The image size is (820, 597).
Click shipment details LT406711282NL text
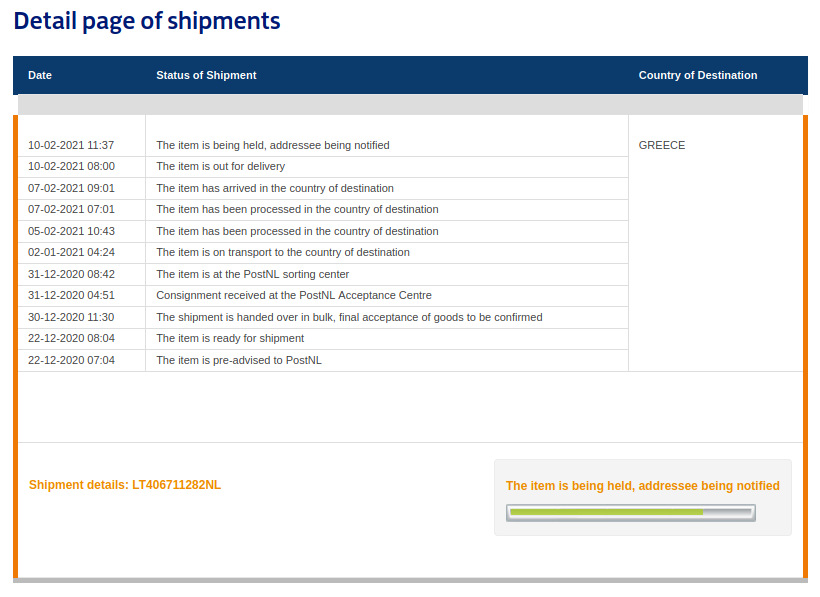coord(125,485)
